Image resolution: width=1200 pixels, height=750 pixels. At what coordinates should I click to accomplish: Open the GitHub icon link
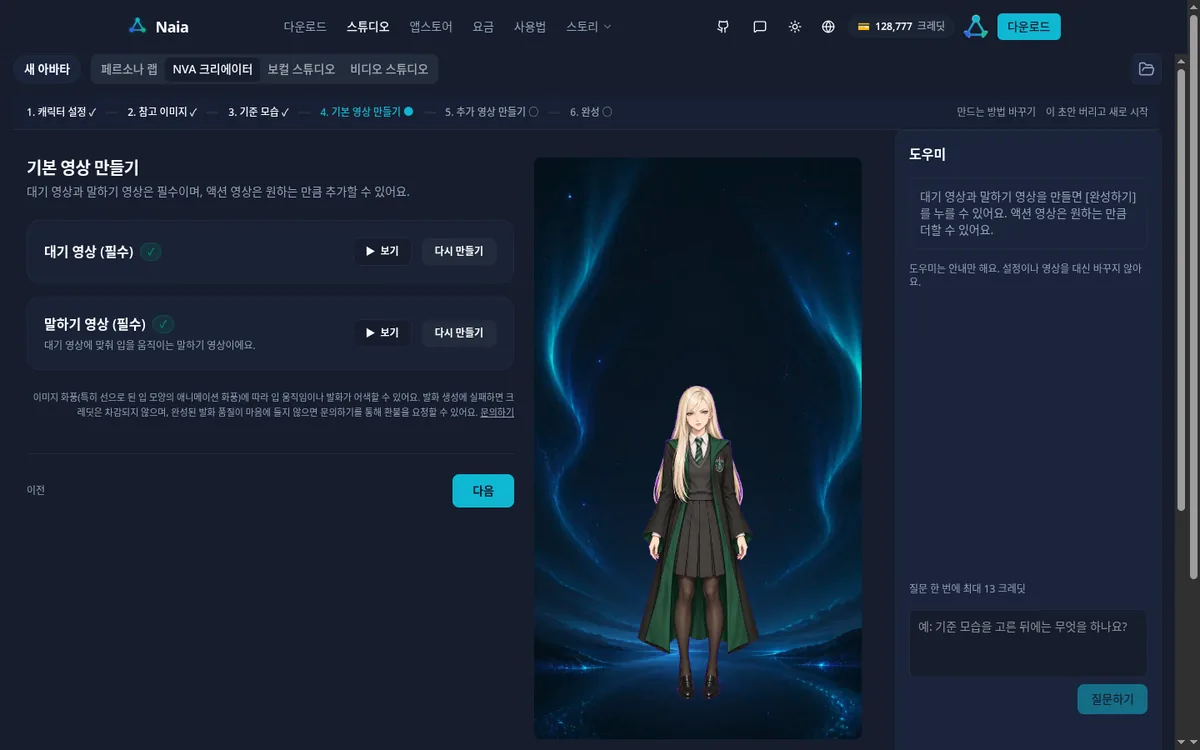[x=723, y=27]
